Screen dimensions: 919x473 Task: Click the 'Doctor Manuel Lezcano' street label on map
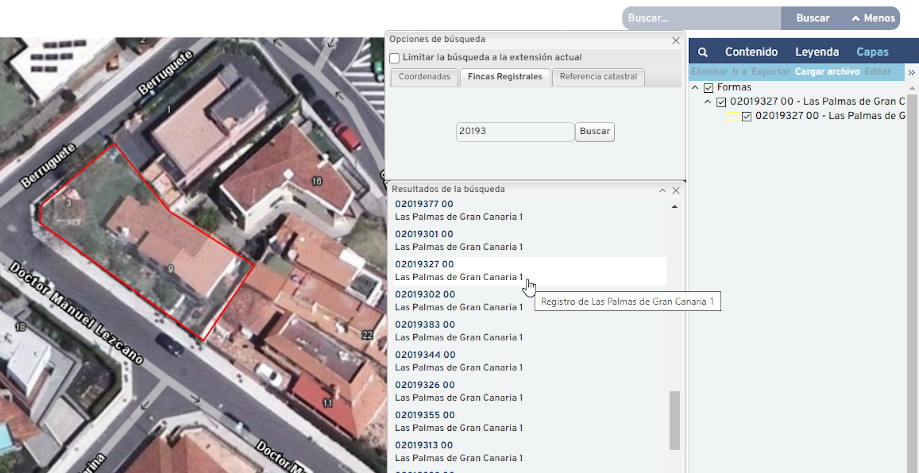coord(76,312)
